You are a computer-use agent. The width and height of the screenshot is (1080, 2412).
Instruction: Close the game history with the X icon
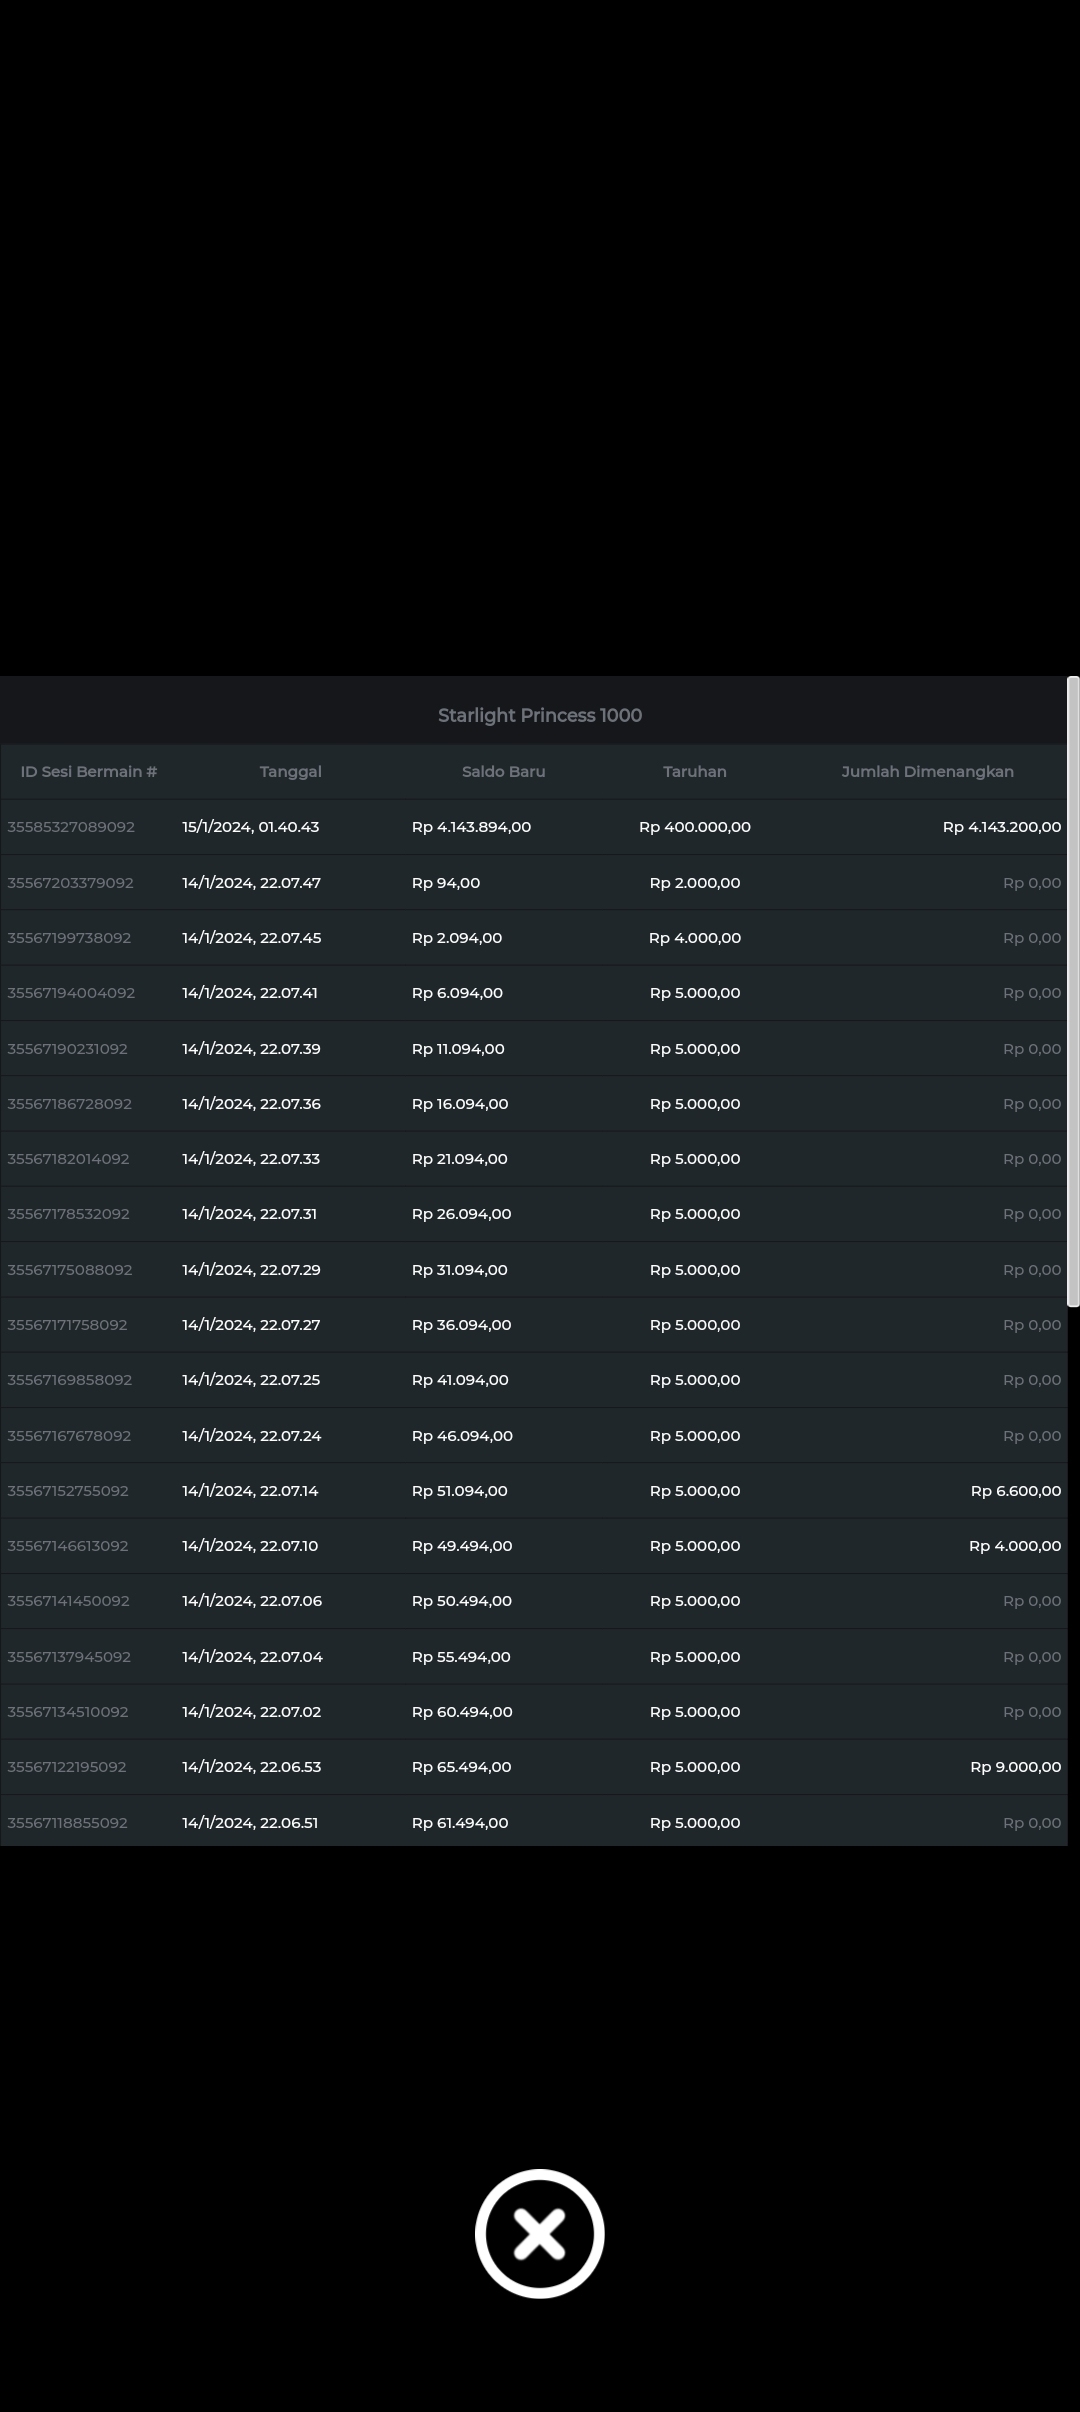539,2233
